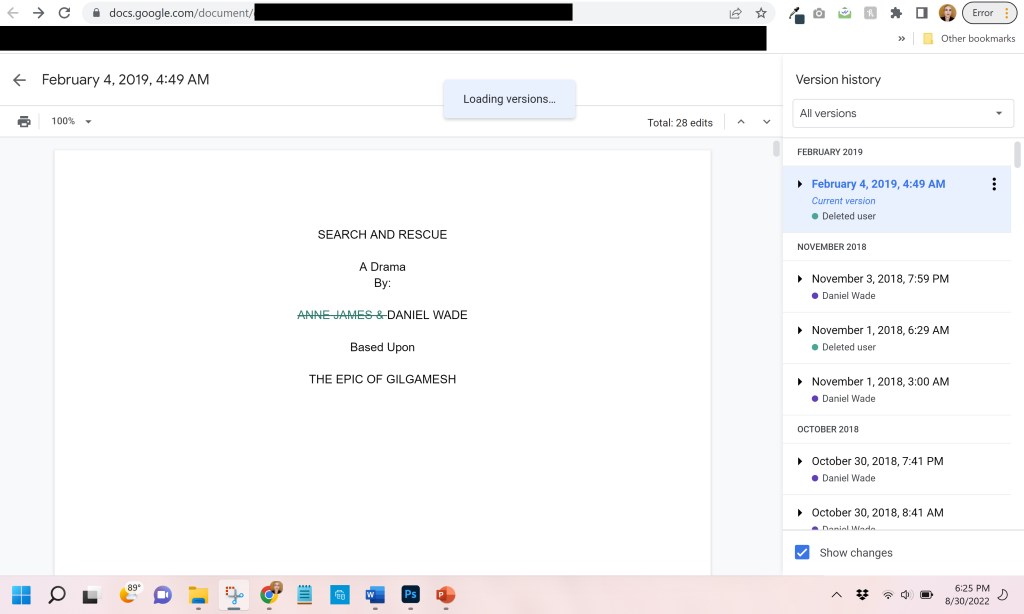
Task: Open the All versions filter dropdown
Action: tap(902, 114)
